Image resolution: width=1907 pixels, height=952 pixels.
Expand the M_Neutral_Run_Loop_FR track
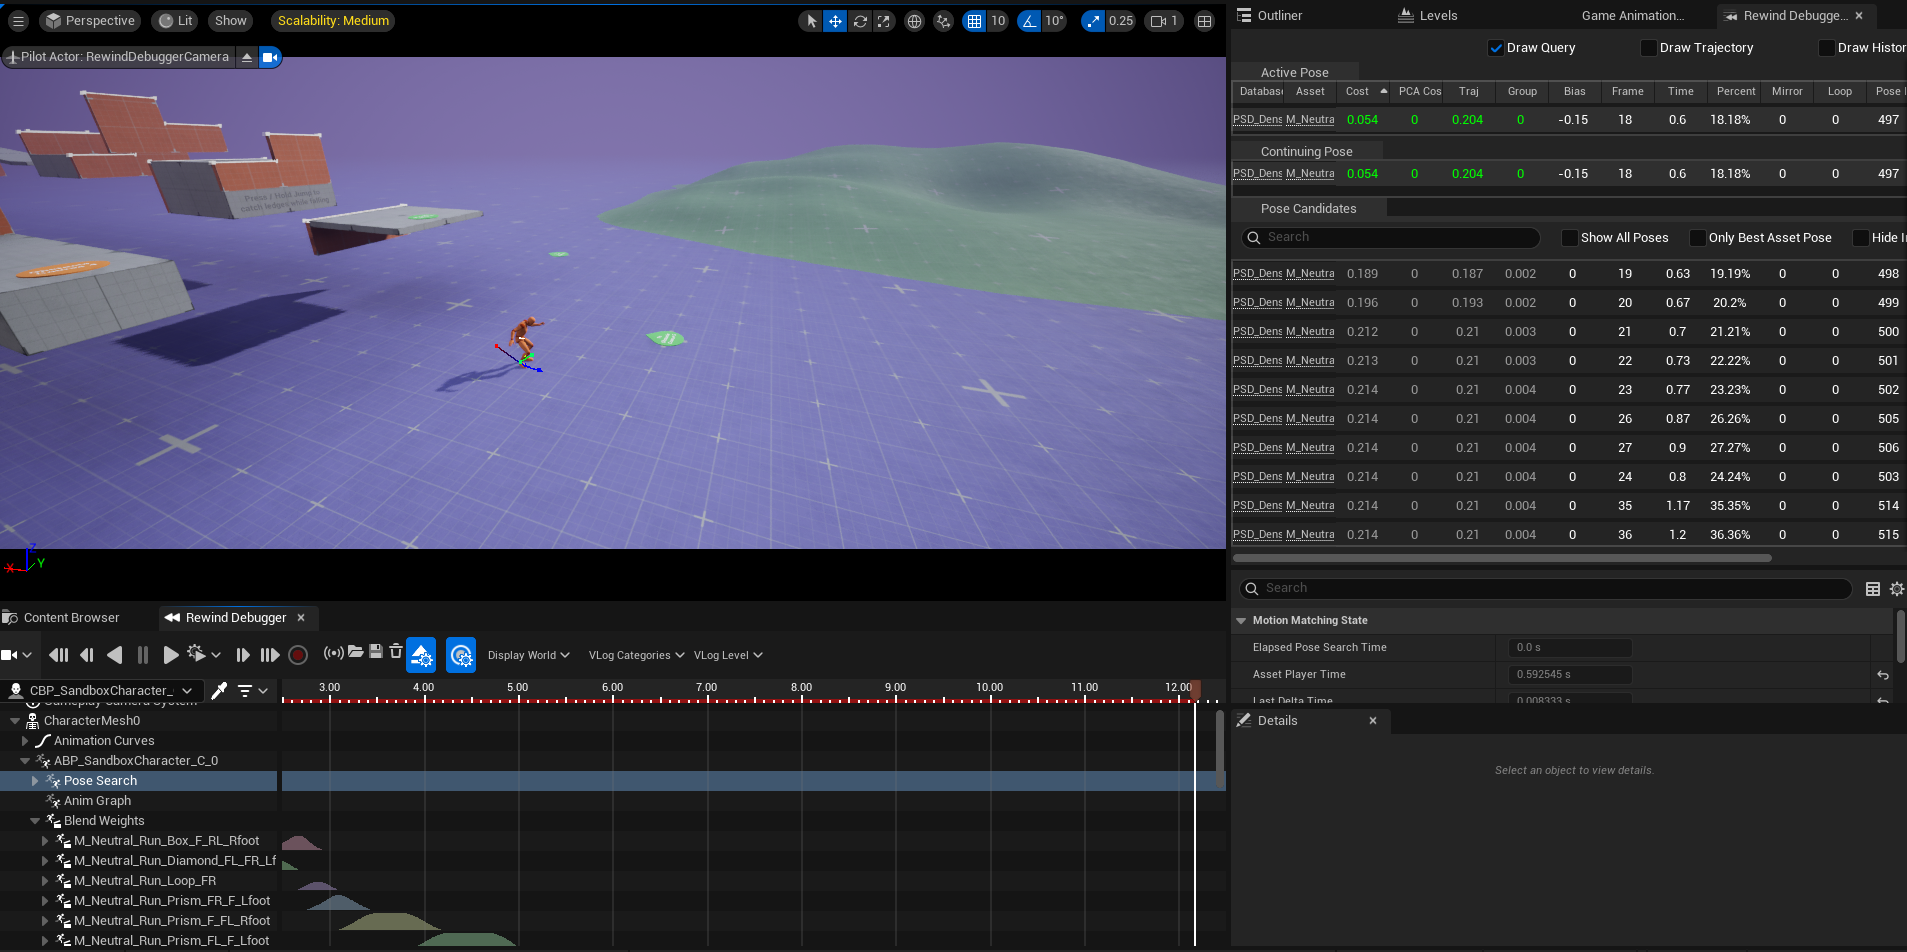[45, 881]
